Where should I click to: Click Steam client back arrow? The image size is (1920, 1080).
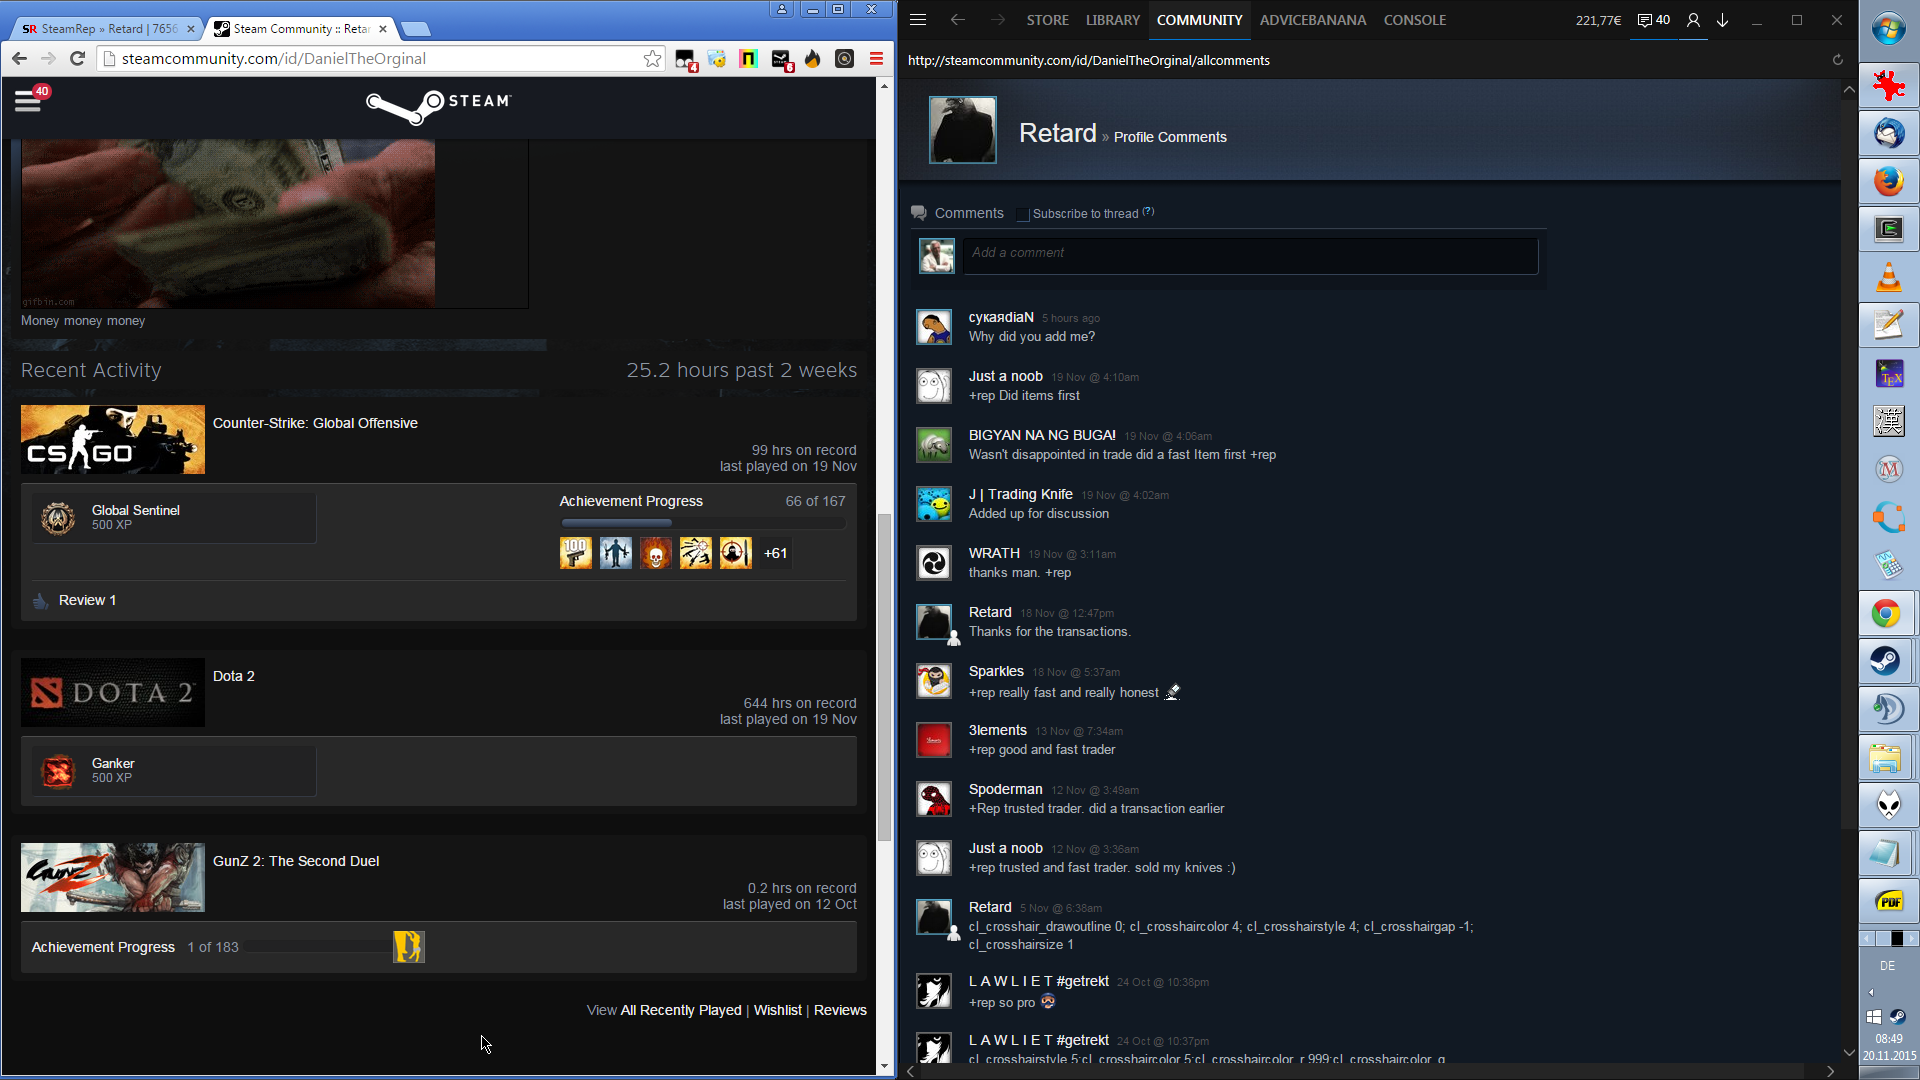click(957, 20)
